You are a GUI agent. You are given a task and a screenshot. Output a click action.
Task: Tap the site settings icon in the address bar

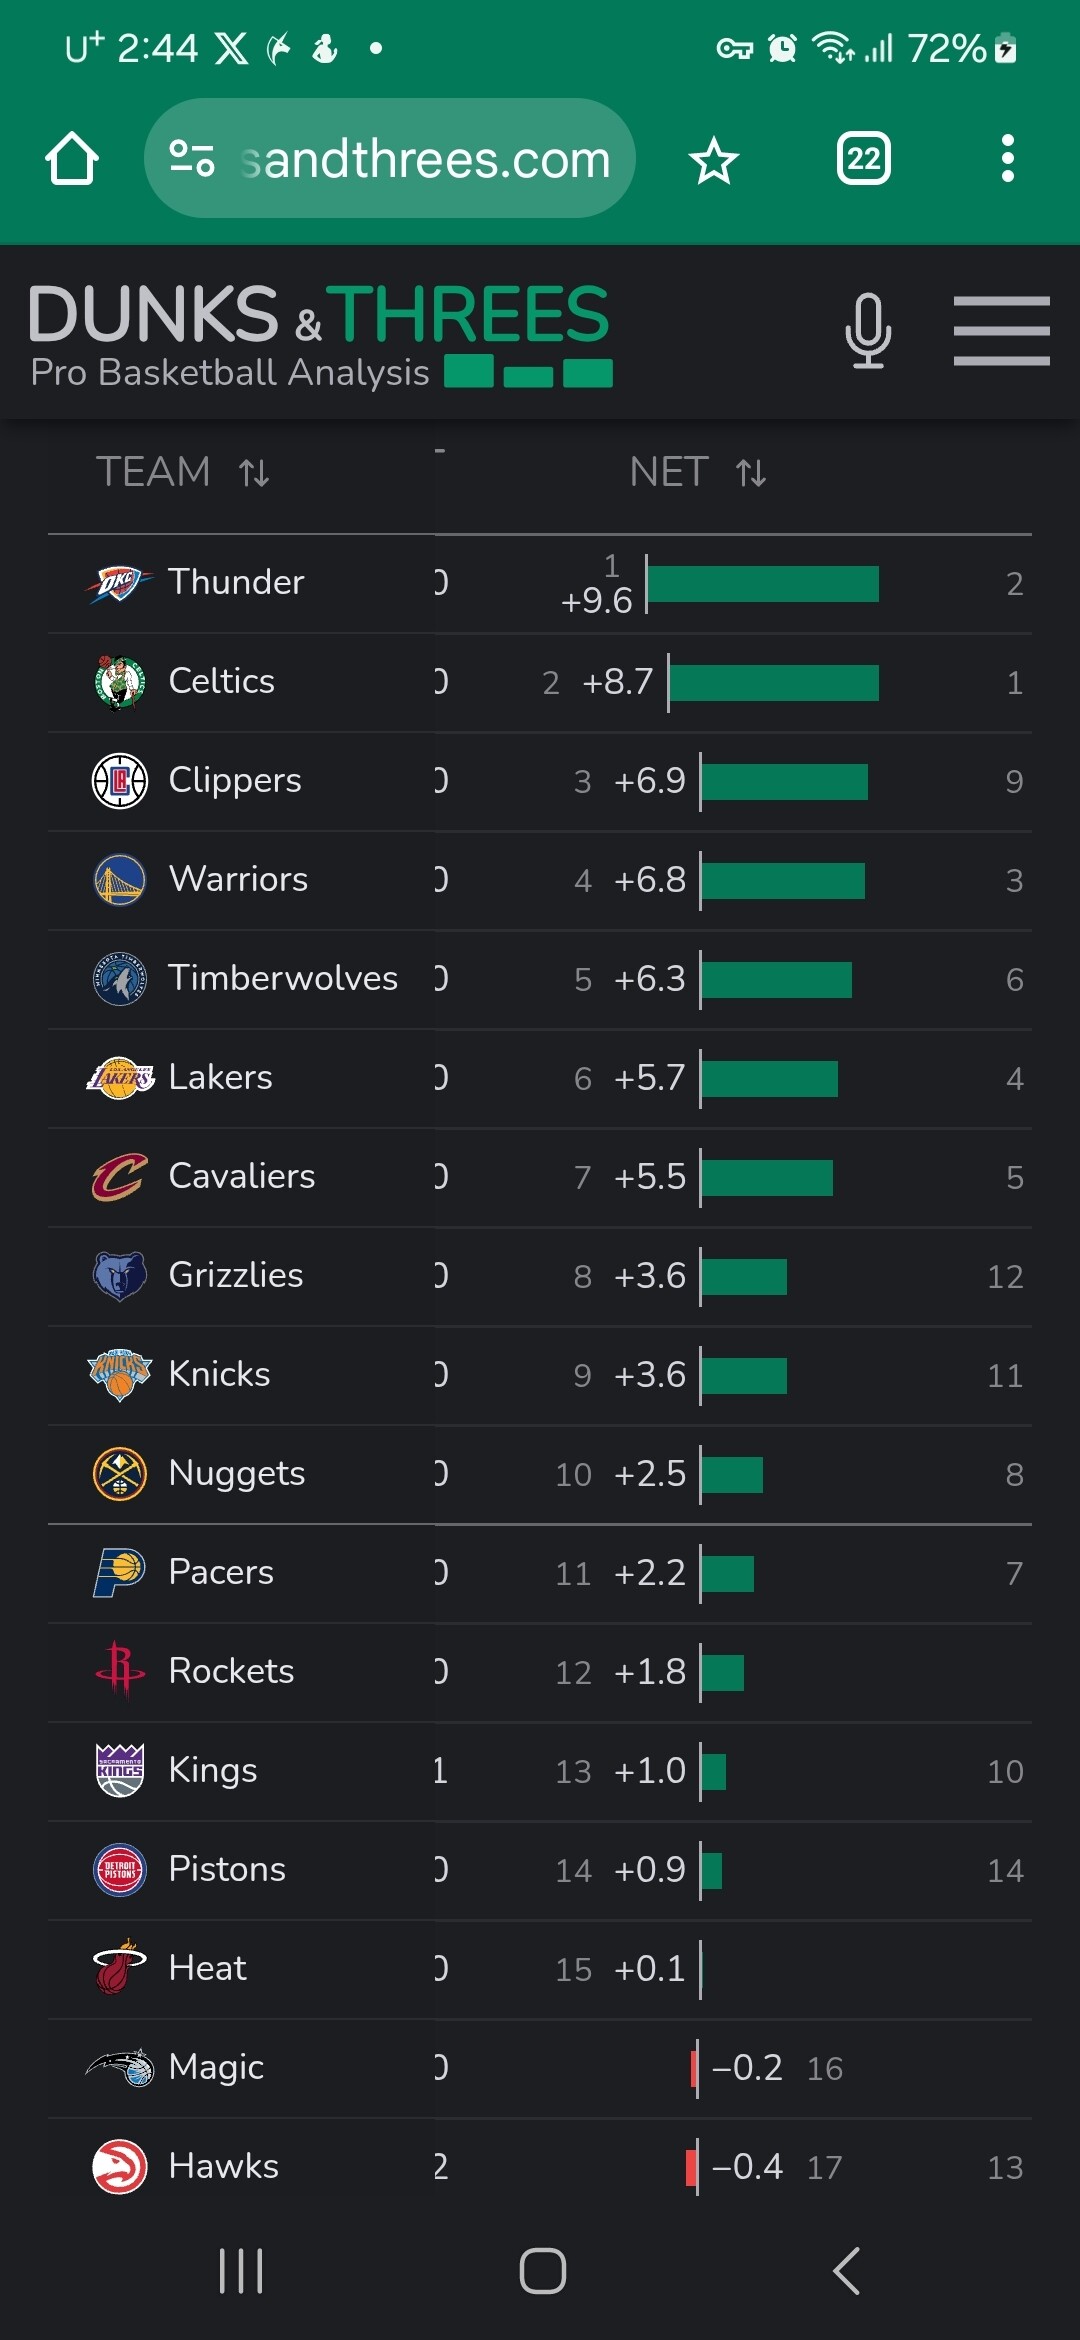tap(192, 159)
